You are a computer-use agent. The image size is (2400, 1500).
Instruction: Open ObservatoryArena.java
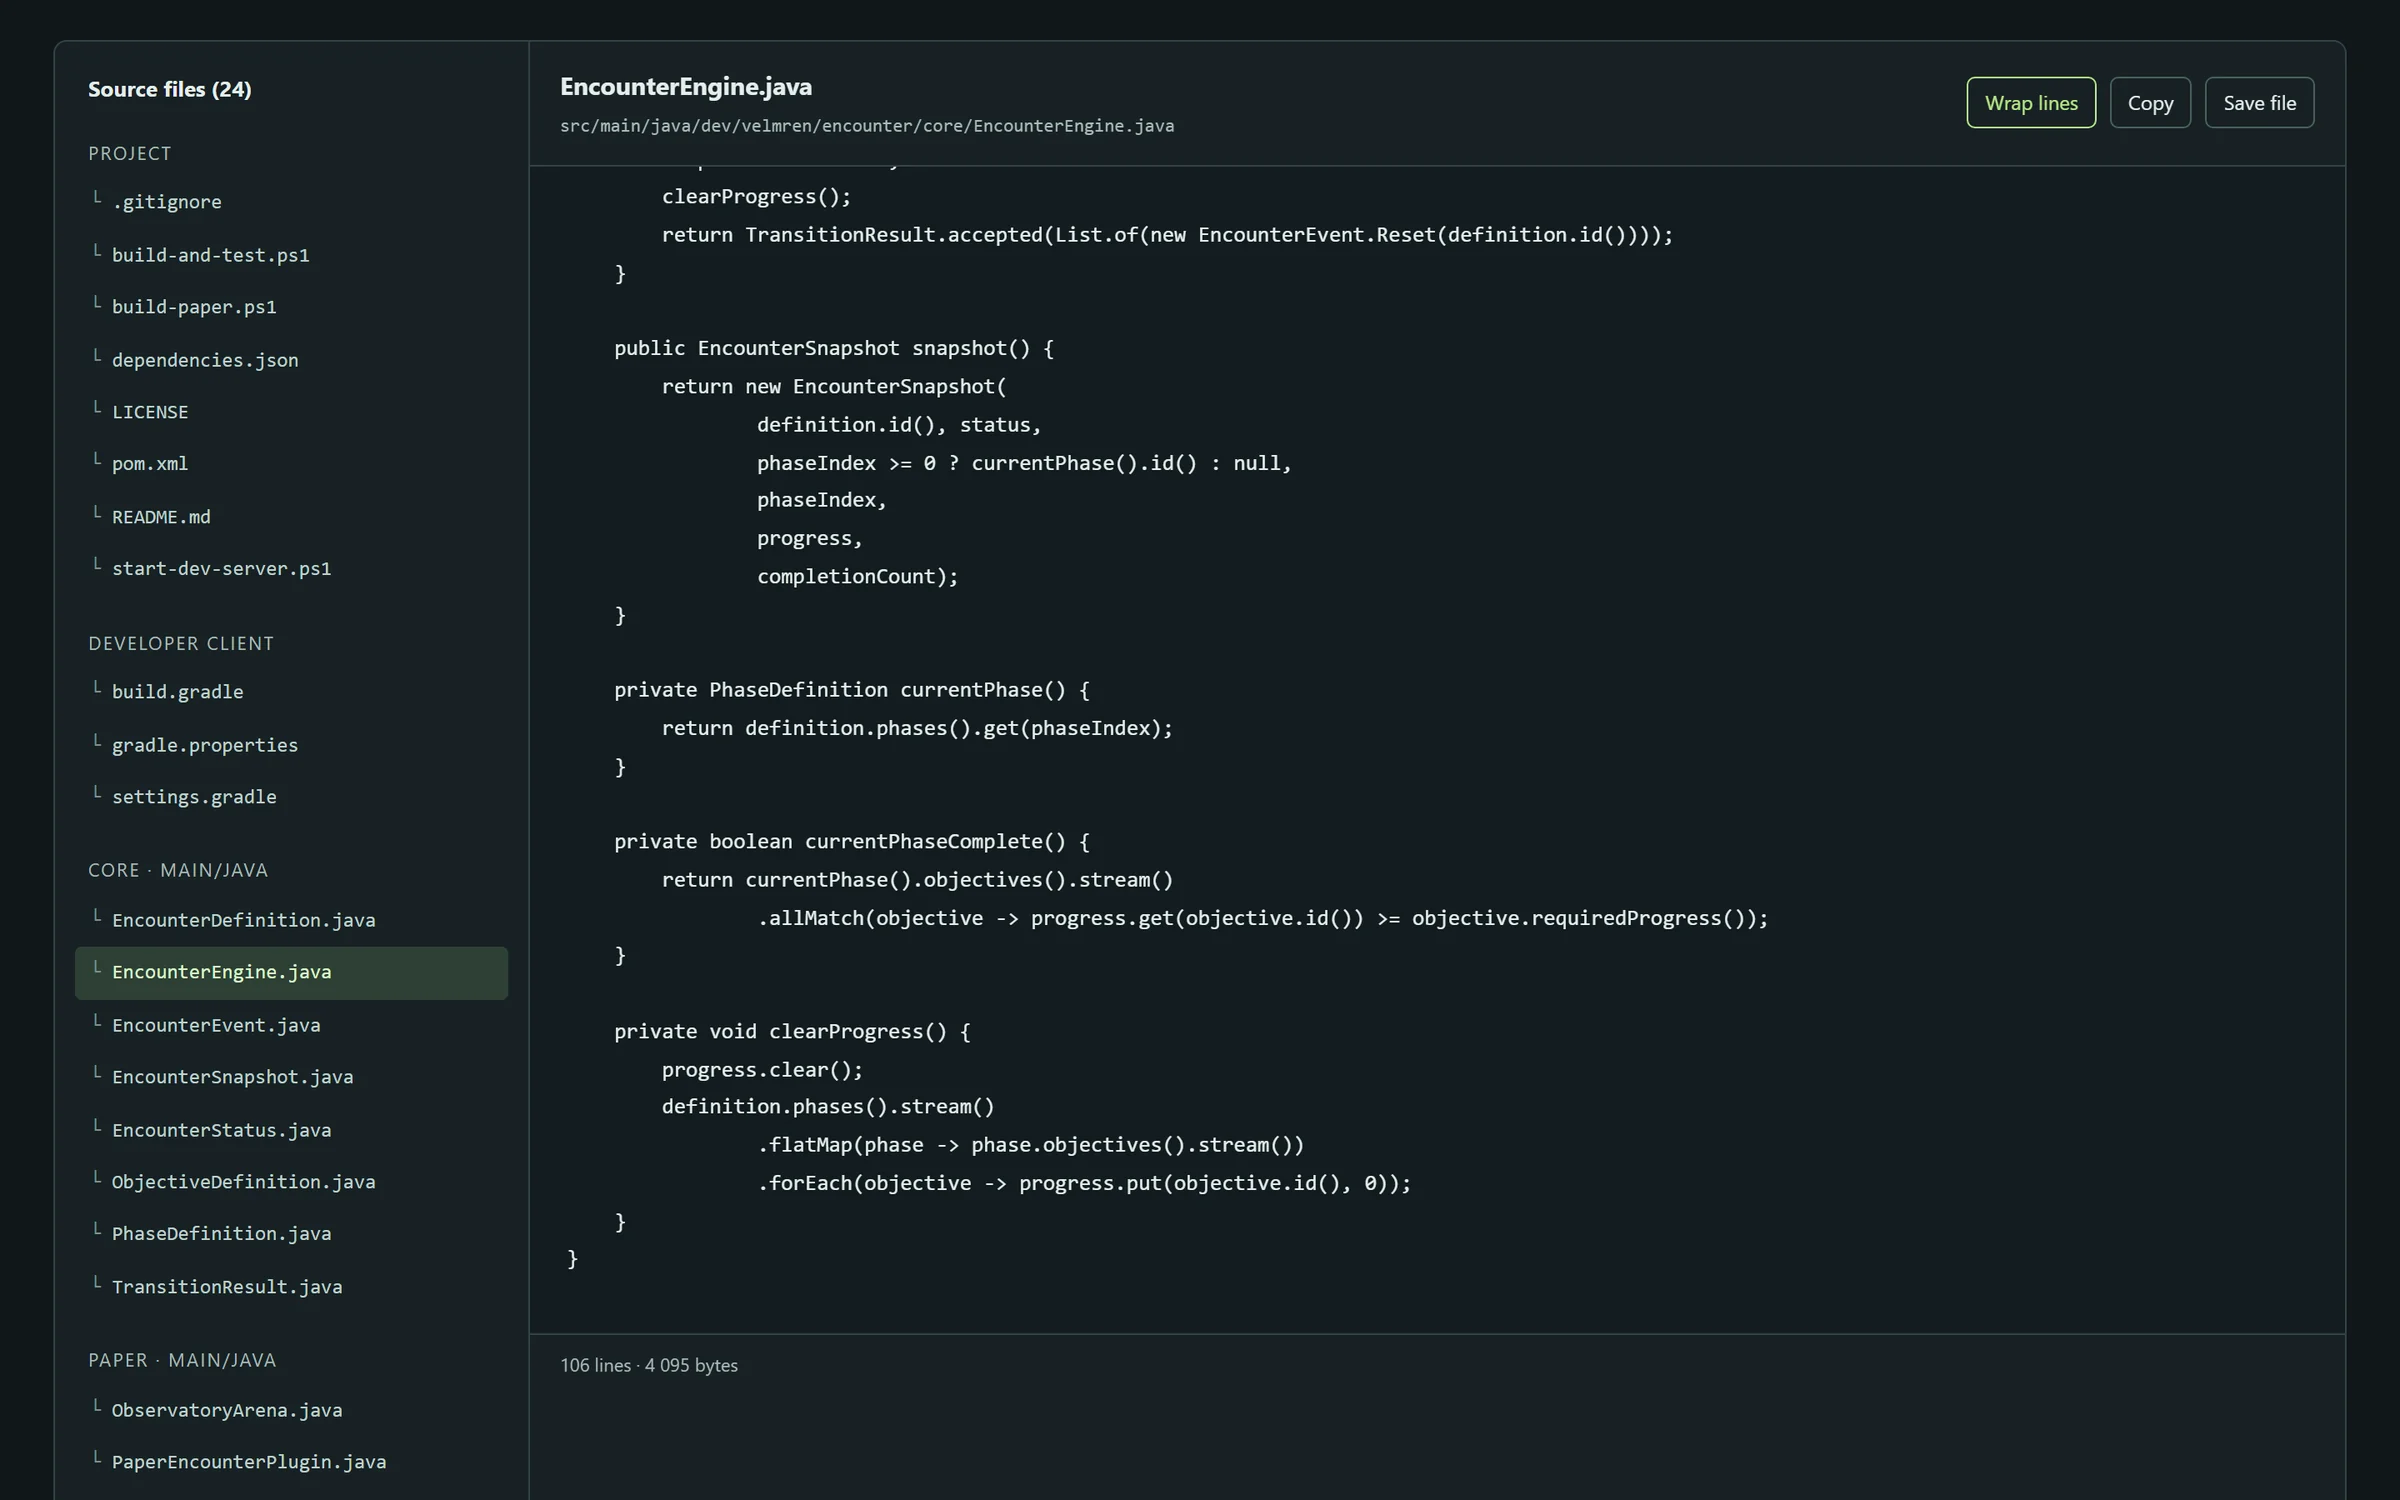coord(291,1410)
